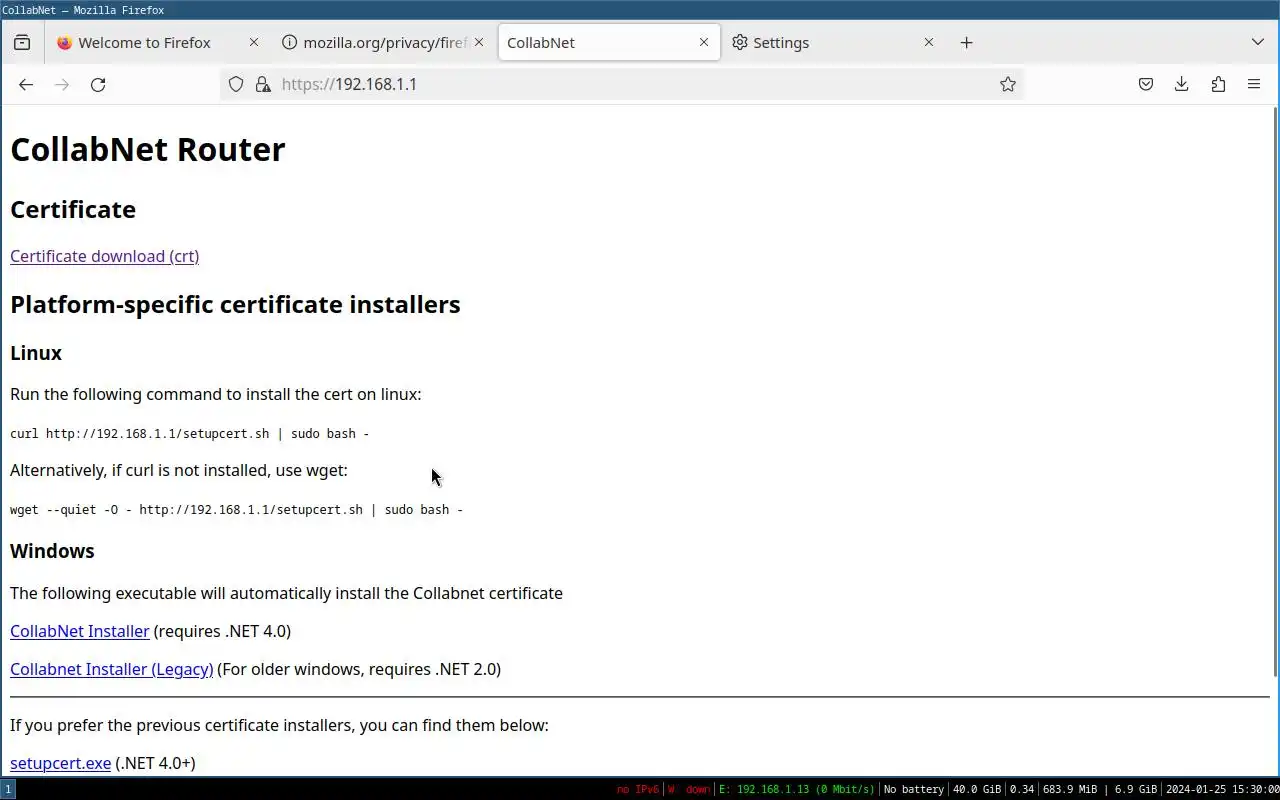This screenshot has width=1280, height=800.
Task: Close the CollabNet tab
Action: [704, 42]
